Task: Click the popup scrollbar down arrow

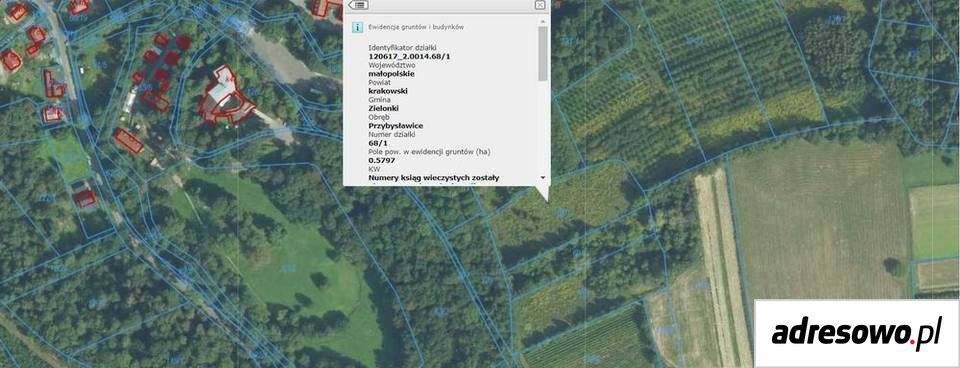Action: coord(542,178)
